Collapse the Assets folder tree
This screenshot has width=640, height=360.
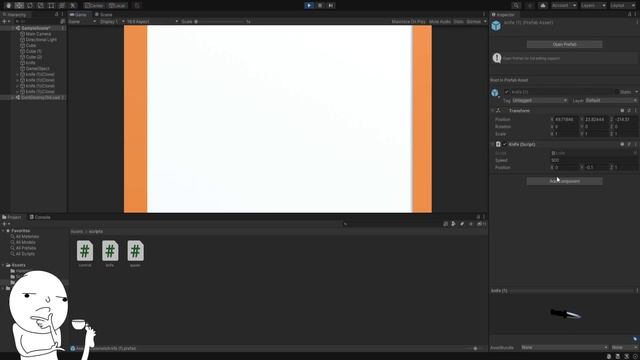pyautogui.click(x=3, y=265)
